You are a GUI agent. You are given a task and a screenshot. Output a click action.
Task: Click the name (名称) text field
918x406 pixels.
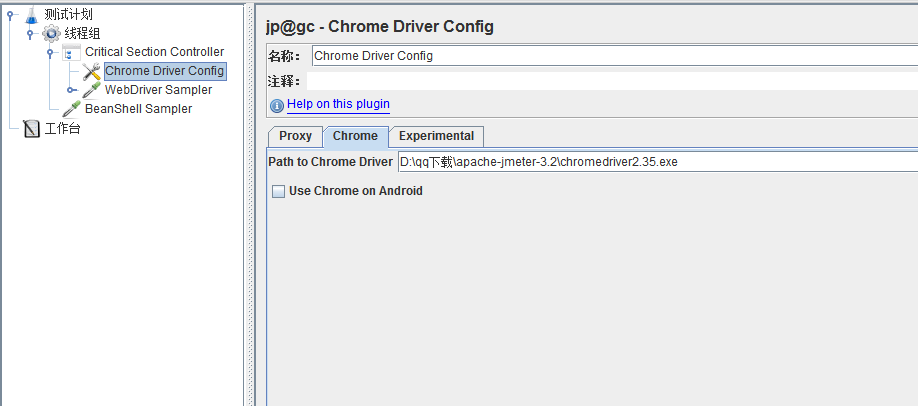[x=614, y=56]
